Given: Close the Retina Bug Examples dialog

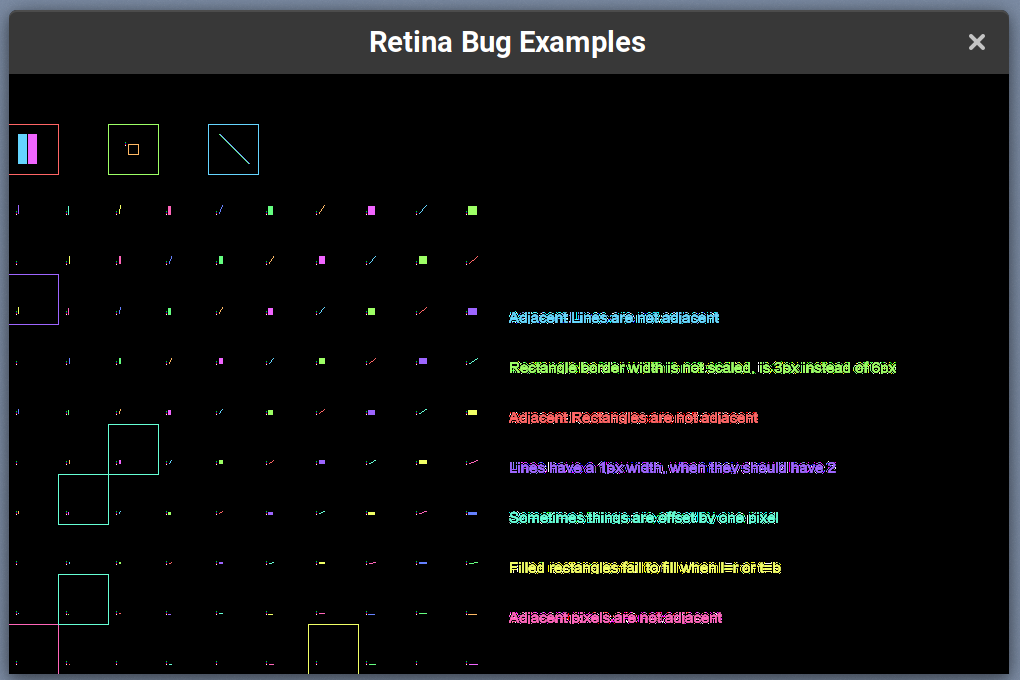Looking at the screenshot, I should coord(976,42).
